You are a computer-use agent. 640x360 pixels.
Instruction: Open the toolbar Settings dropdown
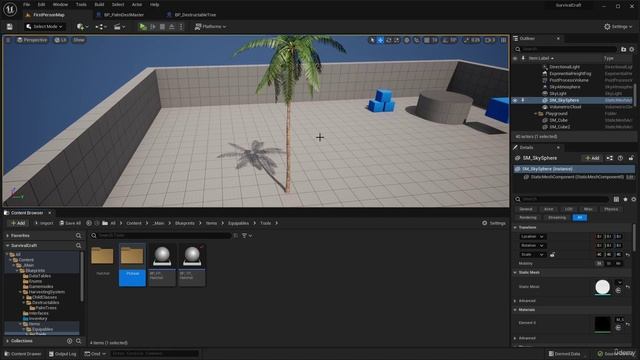618,27
